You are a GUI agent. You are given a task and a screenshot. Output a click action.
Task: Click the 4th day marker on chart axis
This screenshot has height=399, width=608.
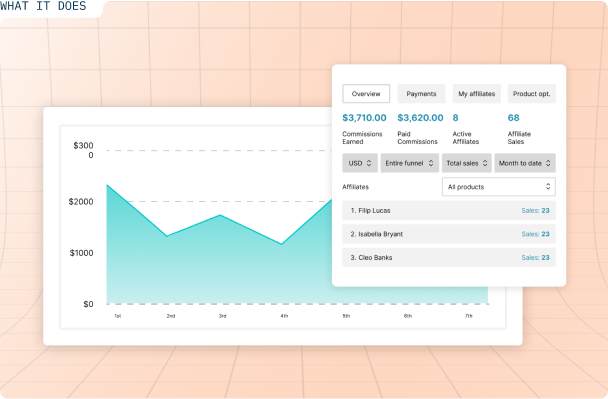click(284, 316)
